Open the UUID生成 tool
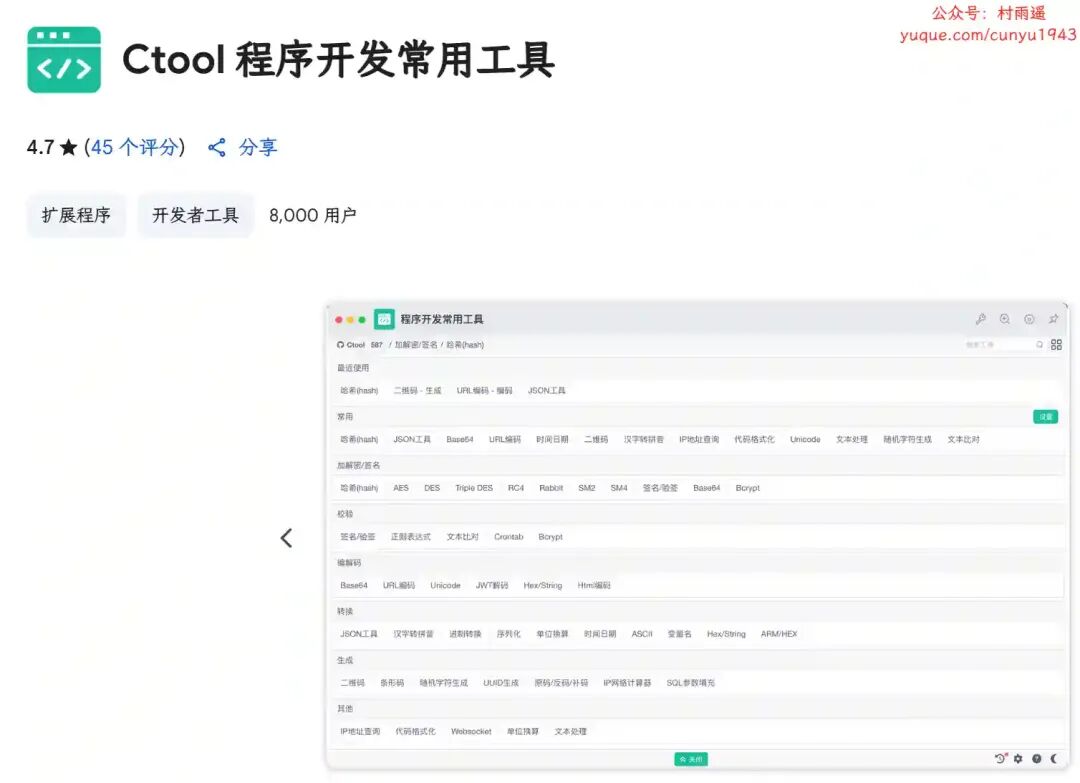 pos(501,683)
